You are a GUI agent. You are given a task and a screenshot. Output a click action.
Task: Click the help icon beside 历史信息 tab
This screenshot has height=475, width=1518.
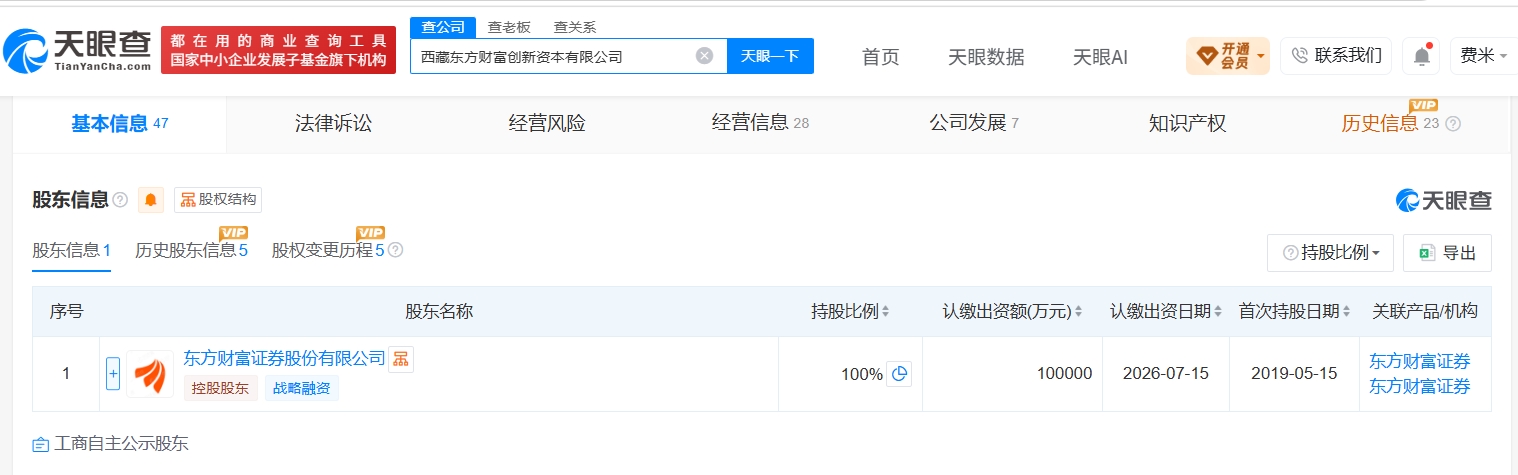click(1453, 124)
